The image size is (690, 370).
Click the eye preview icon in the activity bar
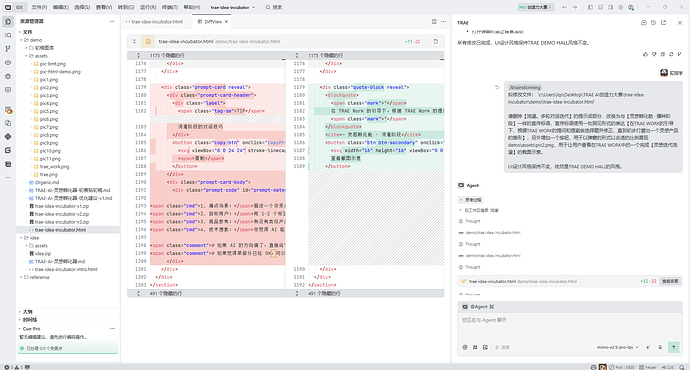point(8,62)
